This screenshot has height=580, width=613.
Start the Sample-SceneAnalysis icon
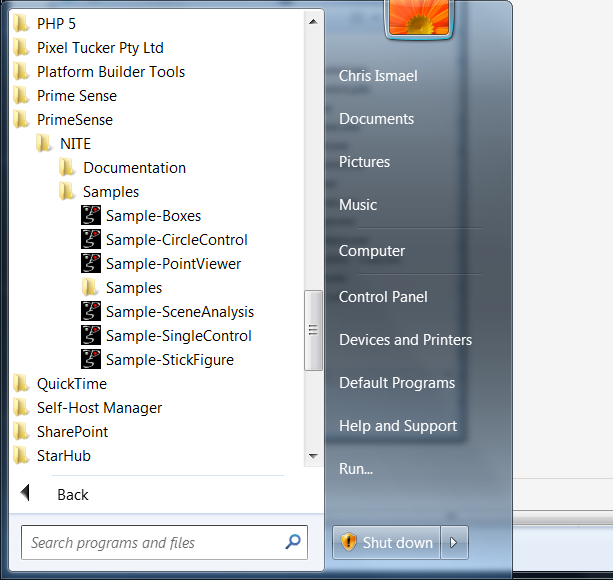click(91, 312)
